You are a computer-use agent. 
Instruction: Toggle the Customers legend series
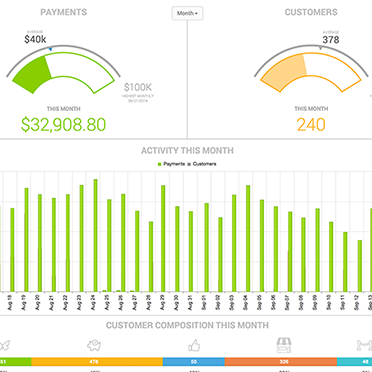(x=202, y=164)
